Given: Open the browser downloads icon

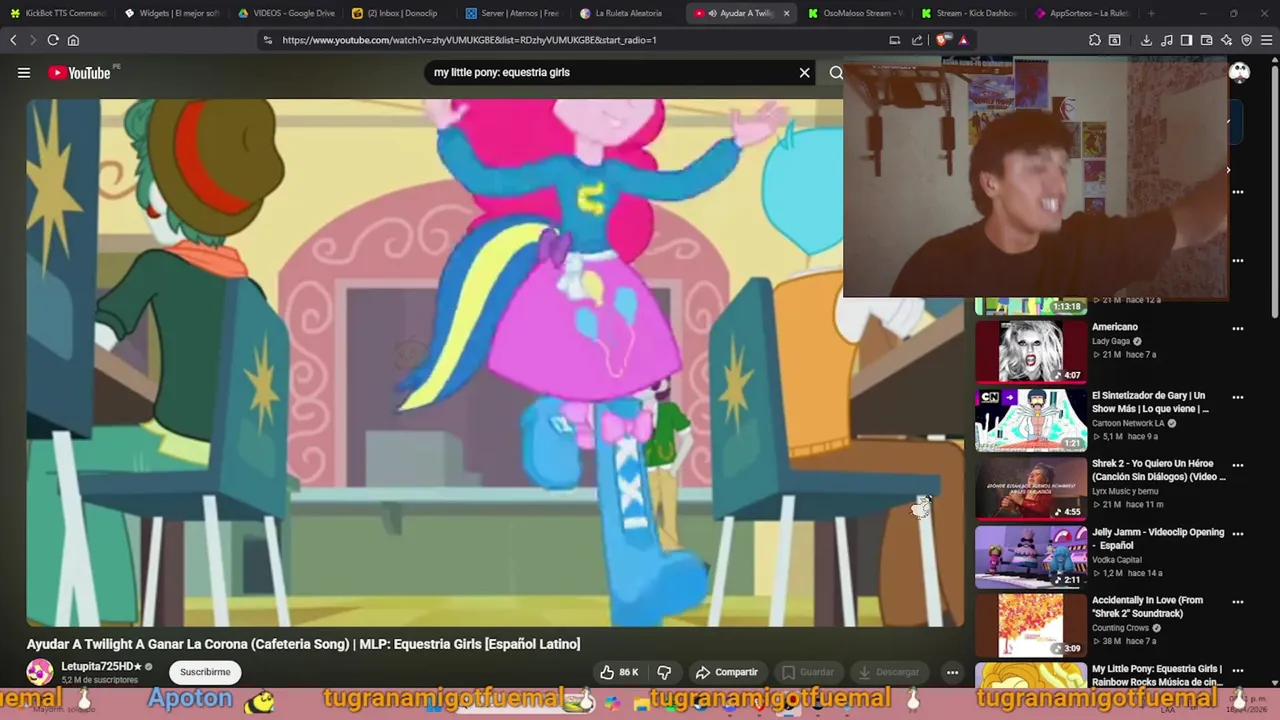Looking at the screenshot, I should [1146, 40].
